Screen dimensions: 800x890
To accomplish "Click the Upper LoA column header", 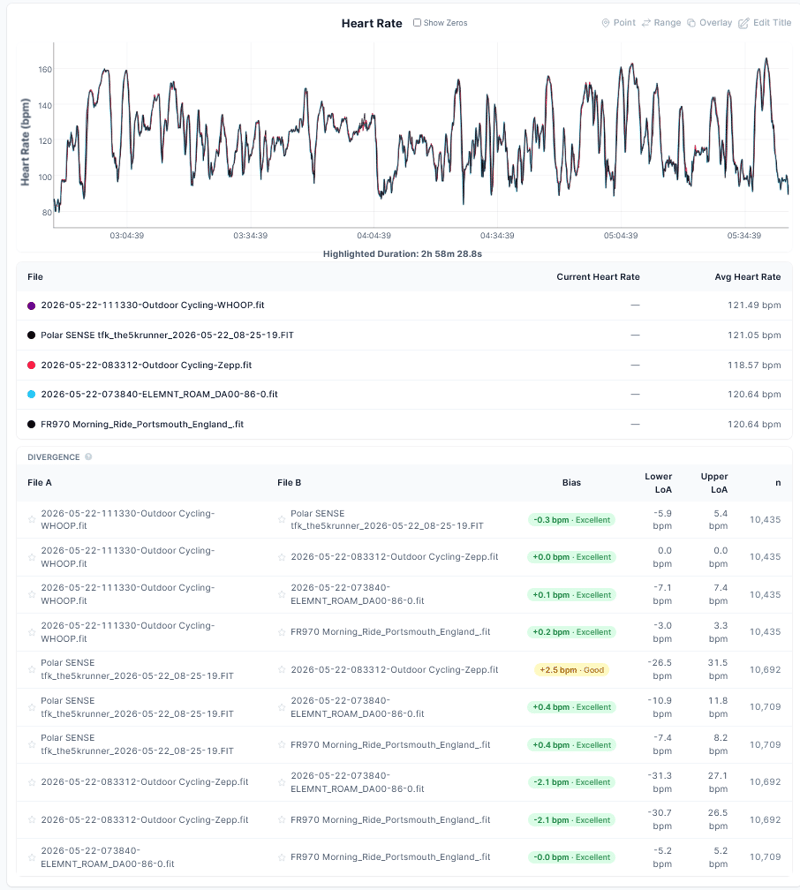I will (714, 483).
